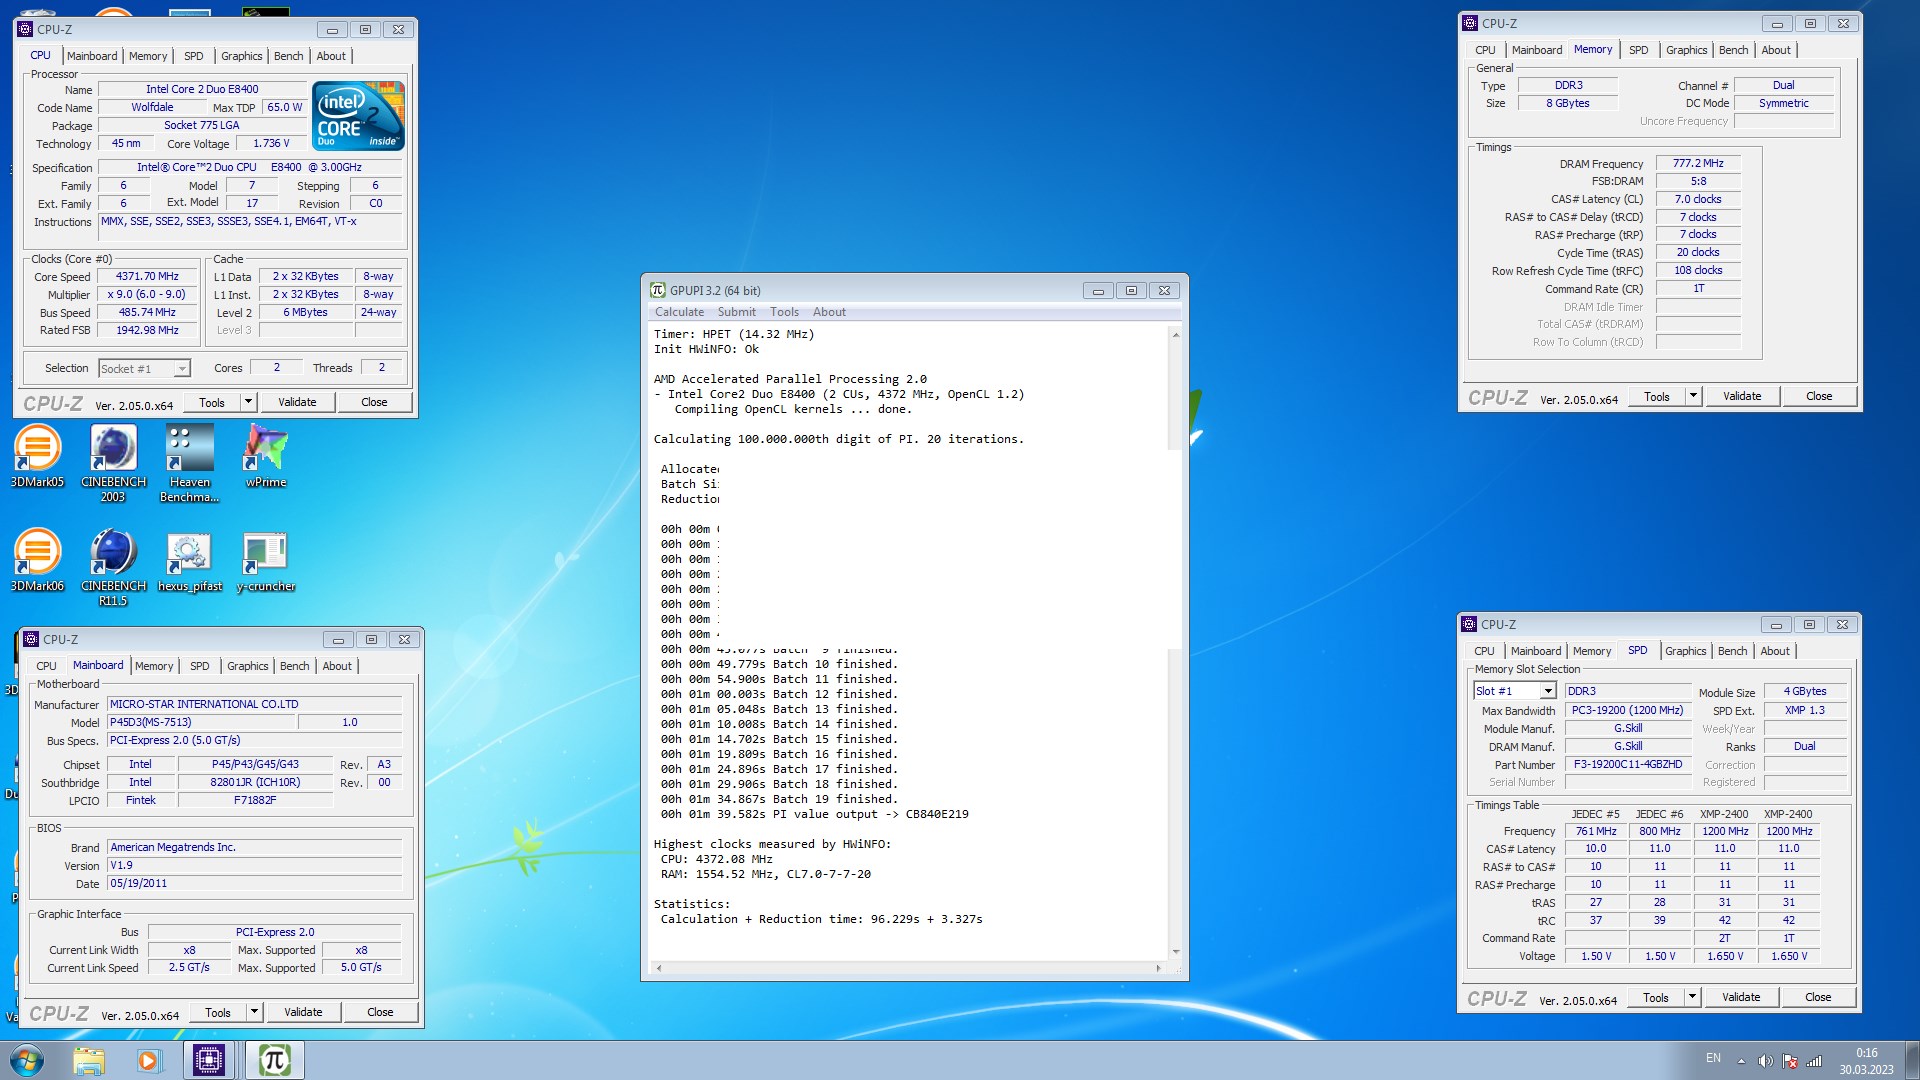
Task: Switch to CPU-Z via taskbar icon
Action: (x=209, y=1060)
